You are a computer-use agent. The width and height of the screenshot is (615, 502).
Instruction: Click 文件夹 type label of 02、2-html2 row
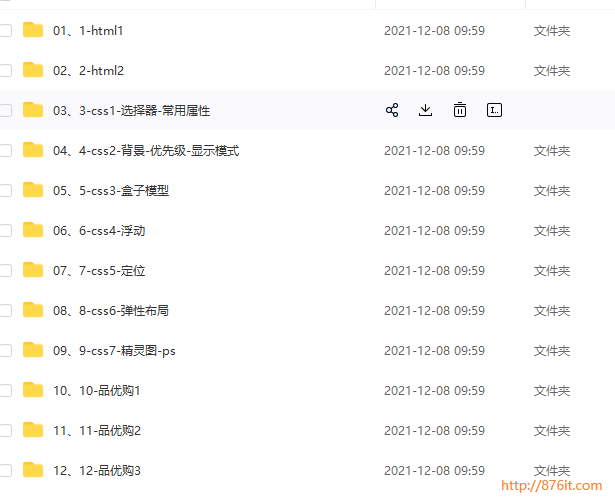[x=551, y=71]
